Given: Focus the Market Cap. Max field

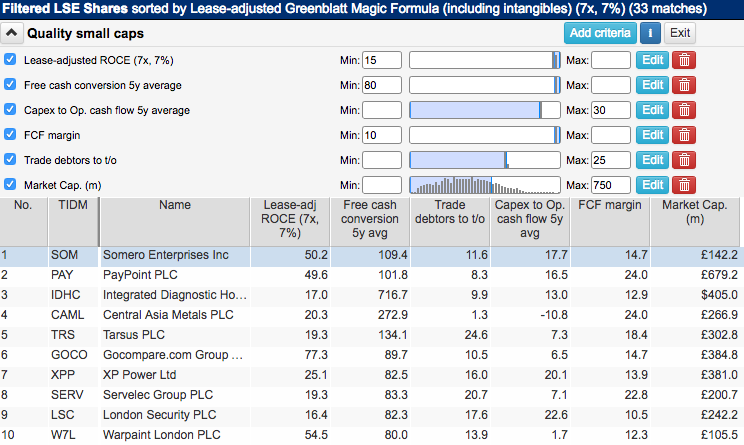Looking at the screenshot, I should [611, 185].
